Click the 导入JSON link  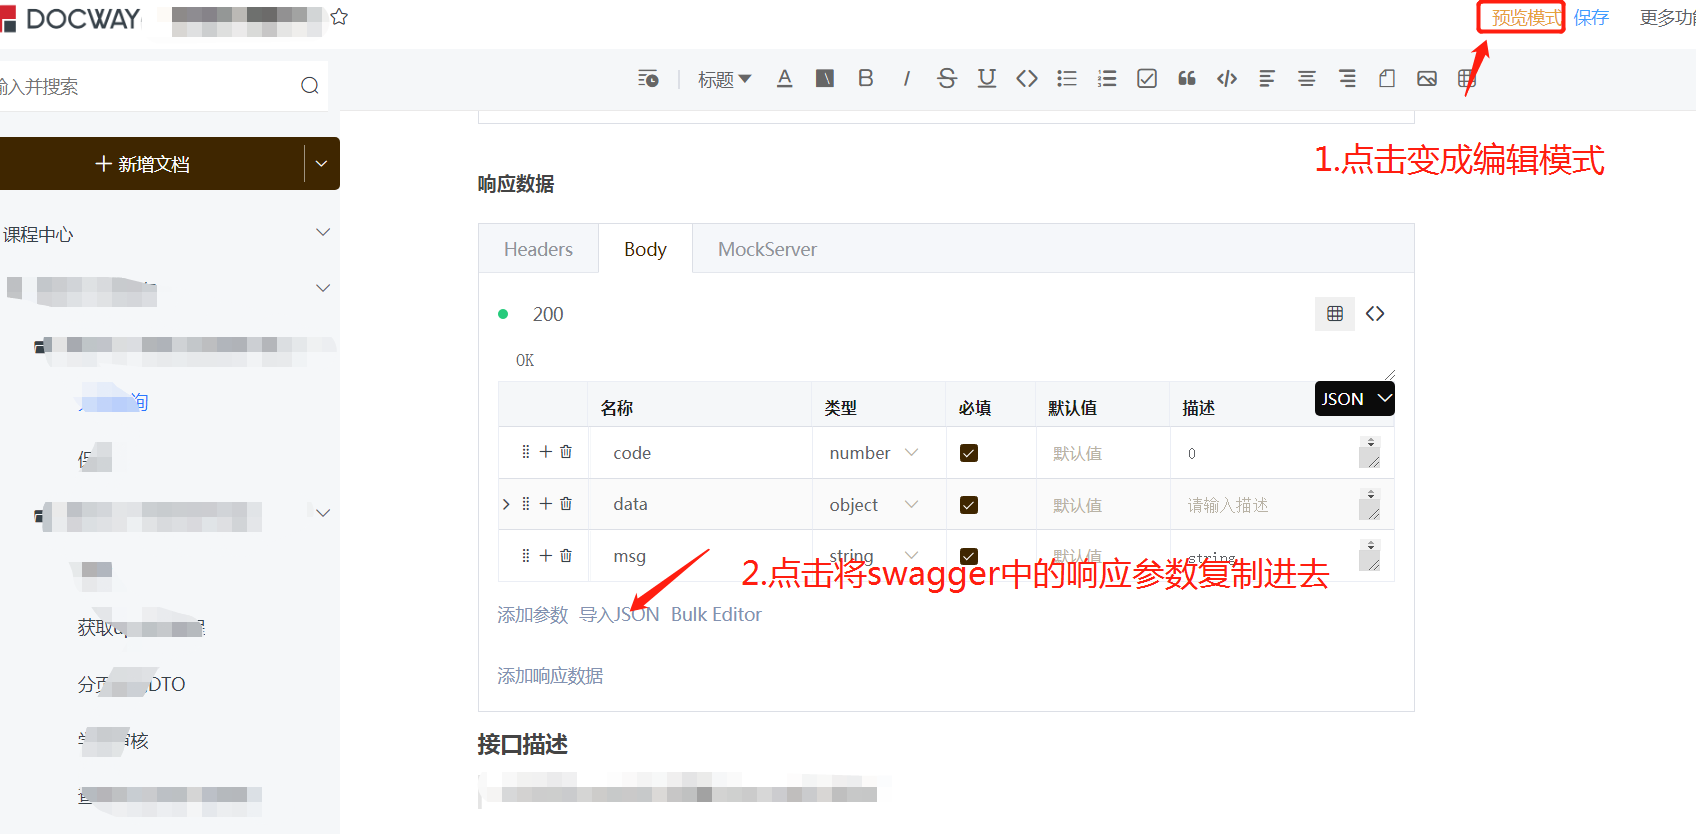[x=619, y=615]
